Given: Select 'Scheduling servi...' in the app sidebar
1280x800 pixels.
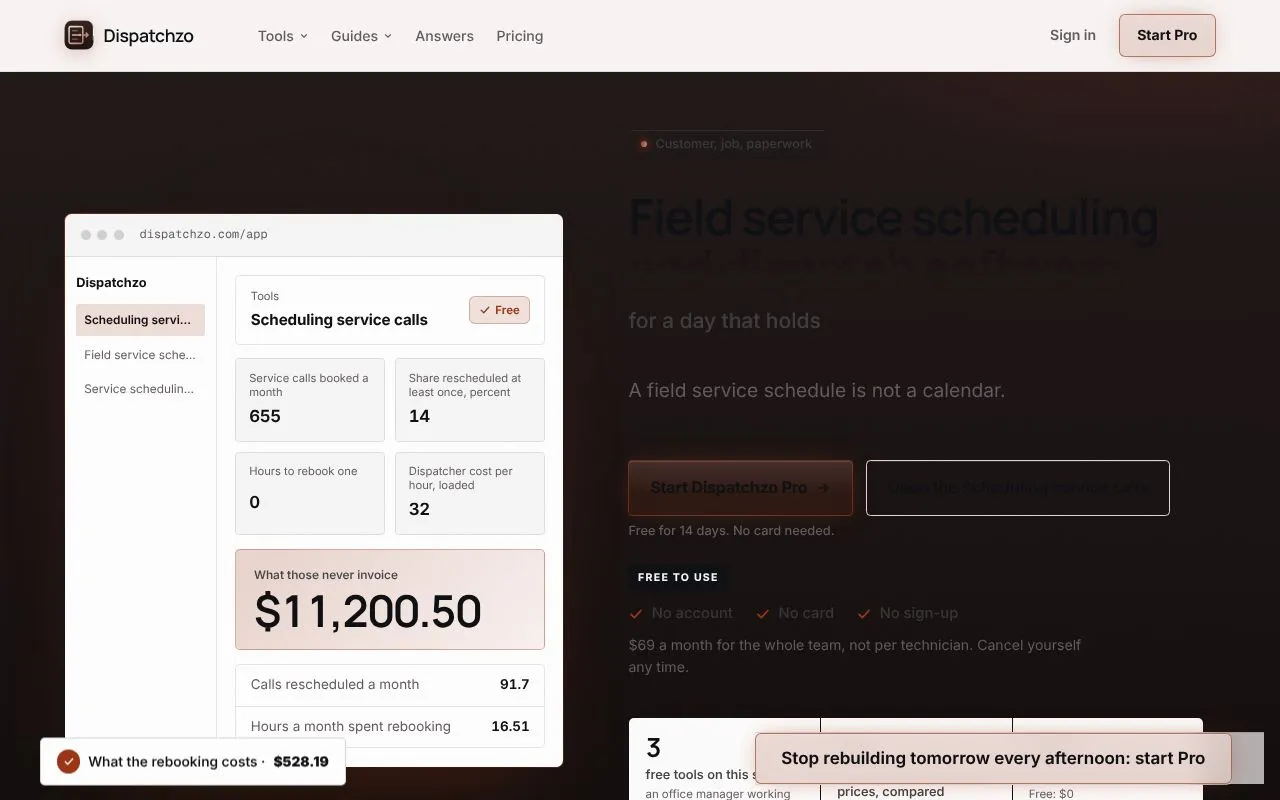Looking at the screenshot, I should pyautogui.click(x=140, y=320).
